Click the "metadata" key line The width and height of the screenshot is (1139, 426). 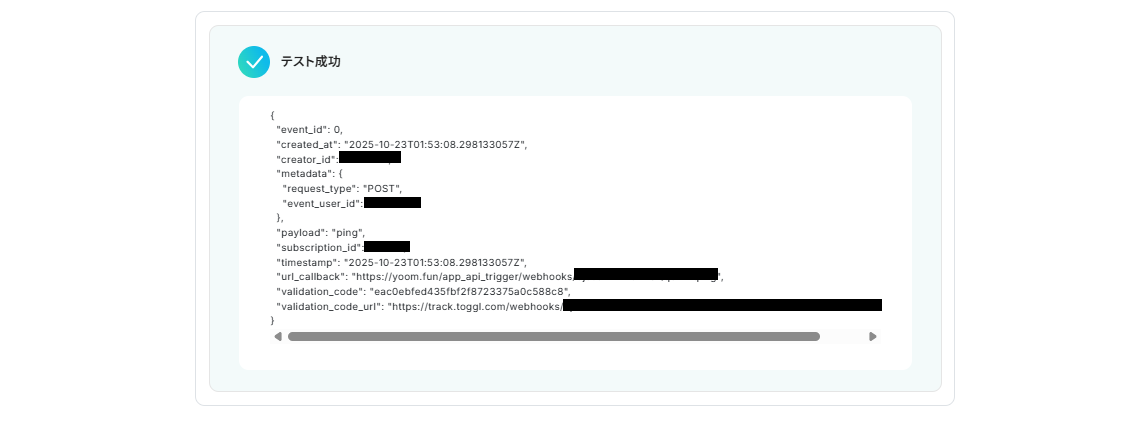tap(309, 174)
